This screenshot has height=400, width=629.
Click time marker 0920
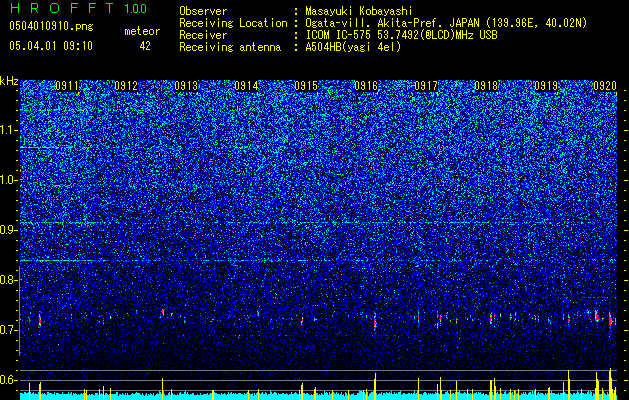[605, 86]
